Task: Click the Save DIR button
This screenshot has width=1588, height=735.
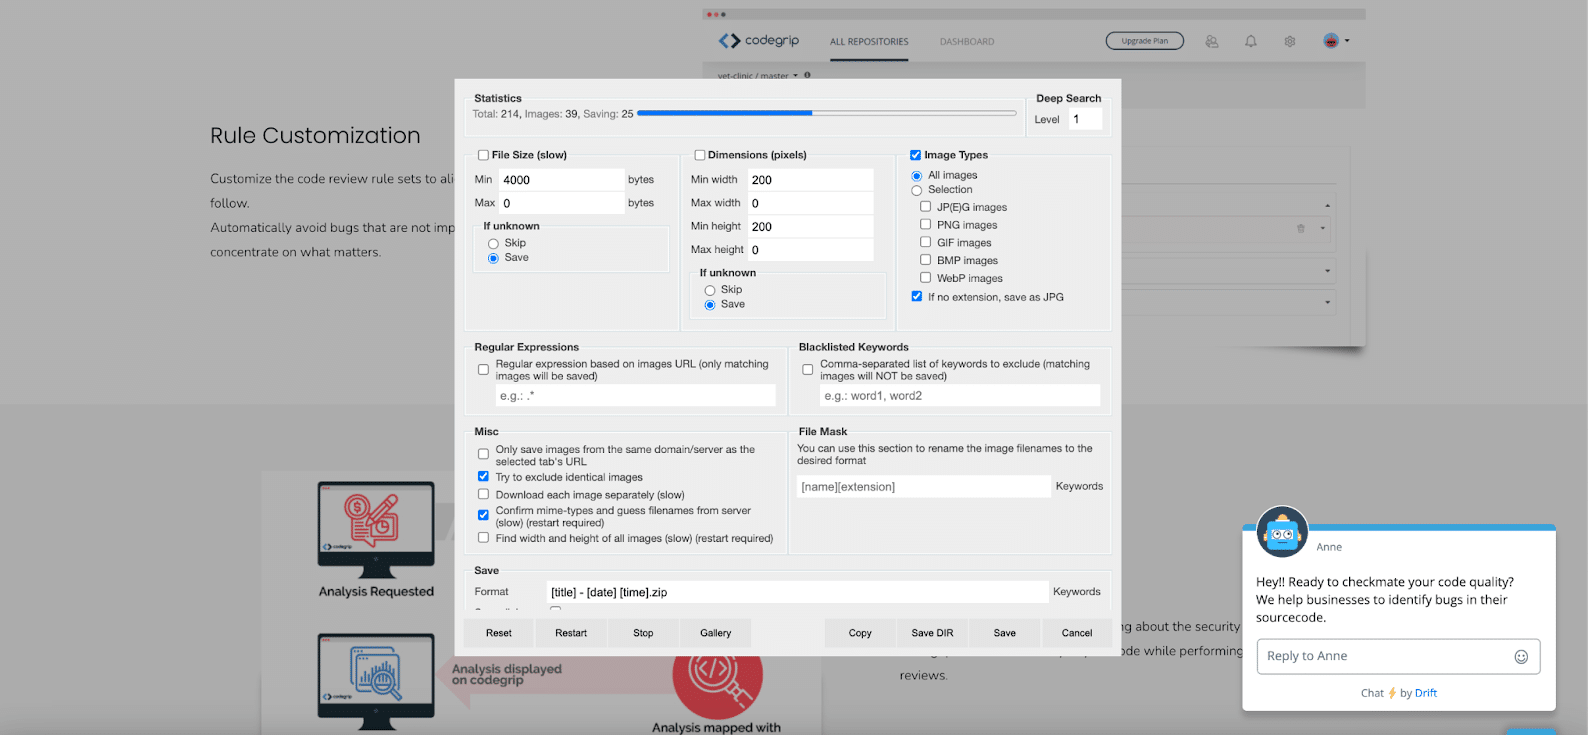Action: click(932, 633)
